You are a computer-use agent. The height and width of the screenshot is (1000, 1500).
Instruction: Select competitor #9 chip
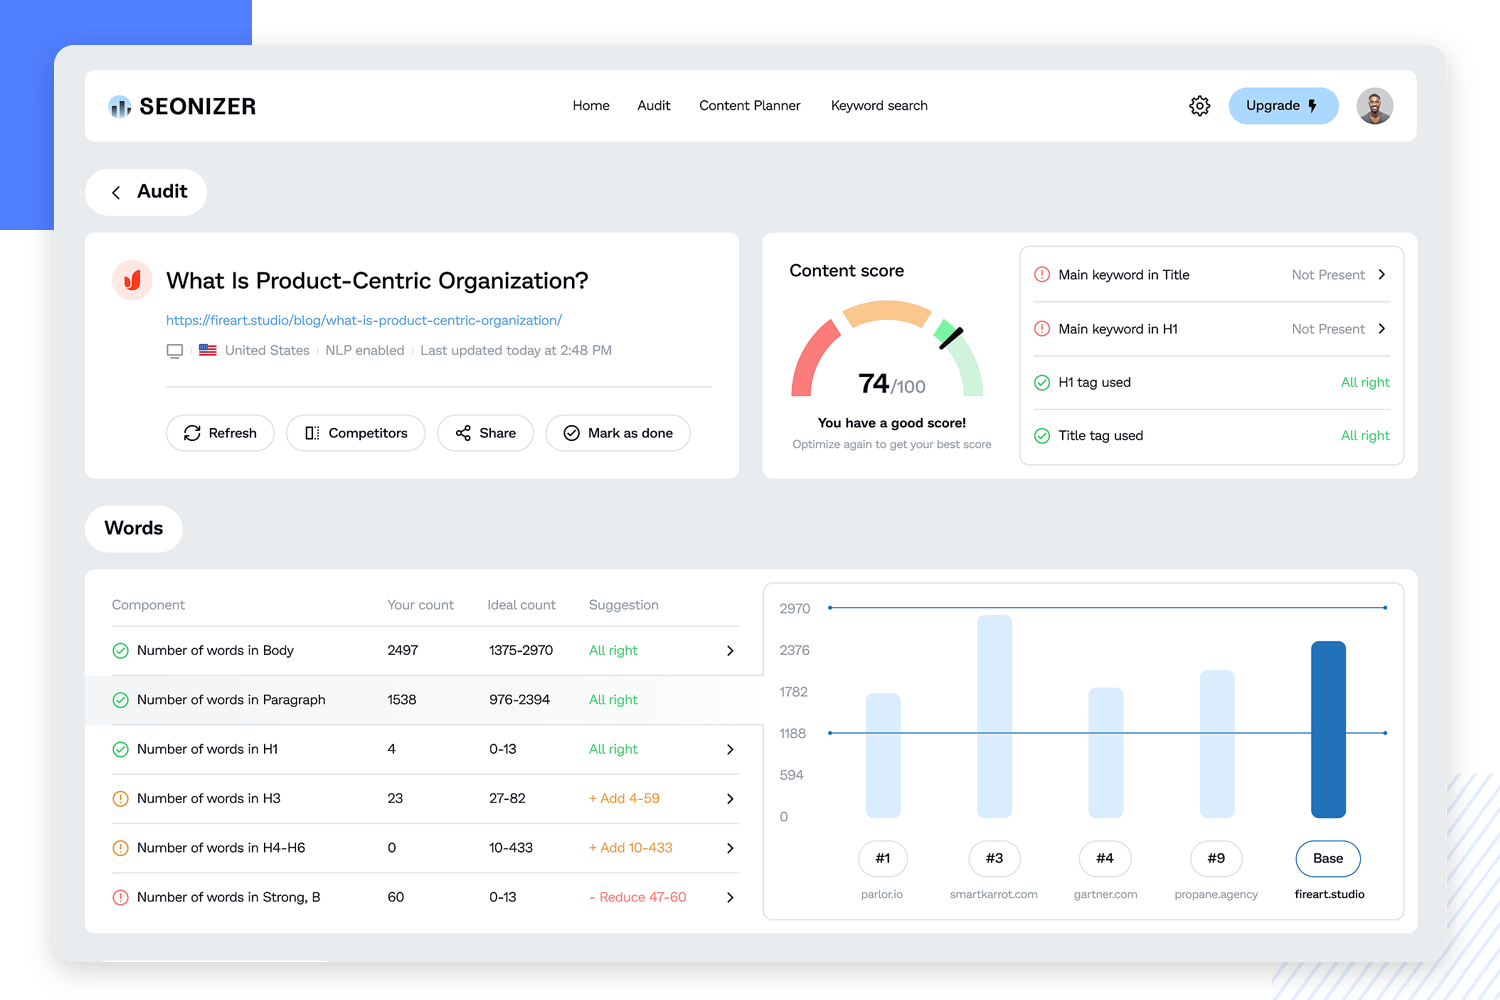(x=1216, y=859)
